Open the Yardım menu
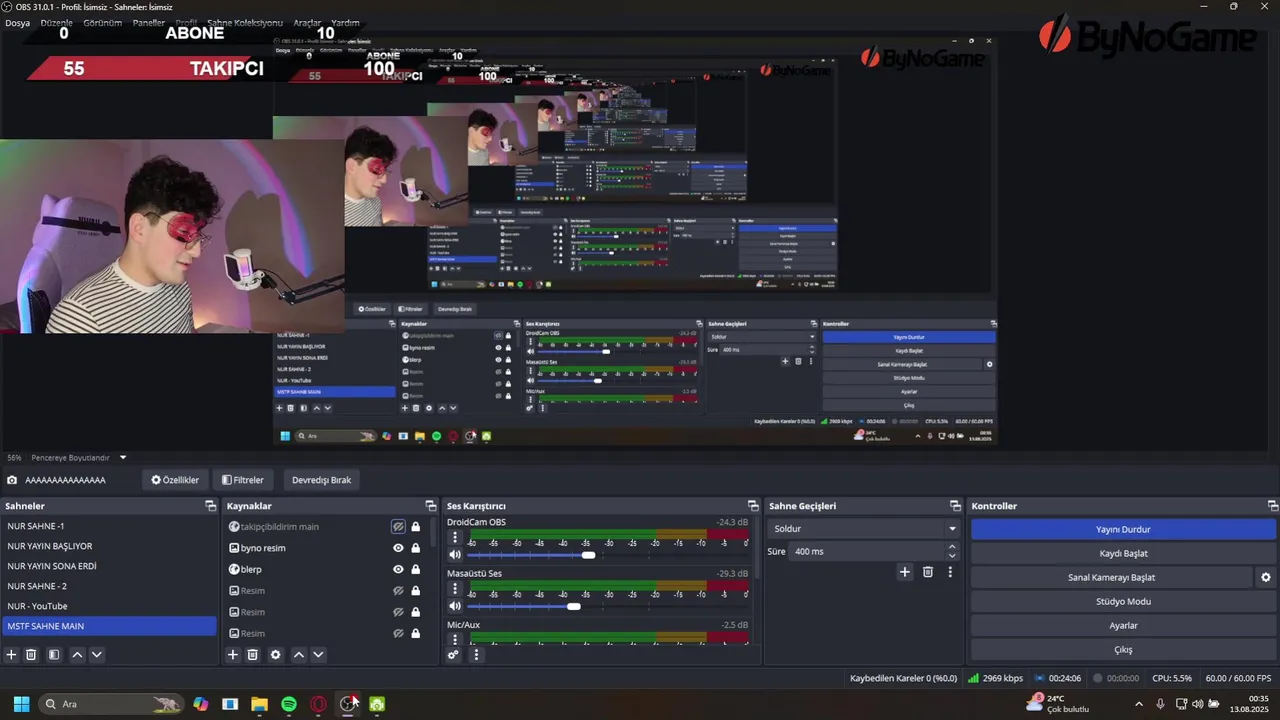Viewport: 1280px width, 720px height. (345, 22)
